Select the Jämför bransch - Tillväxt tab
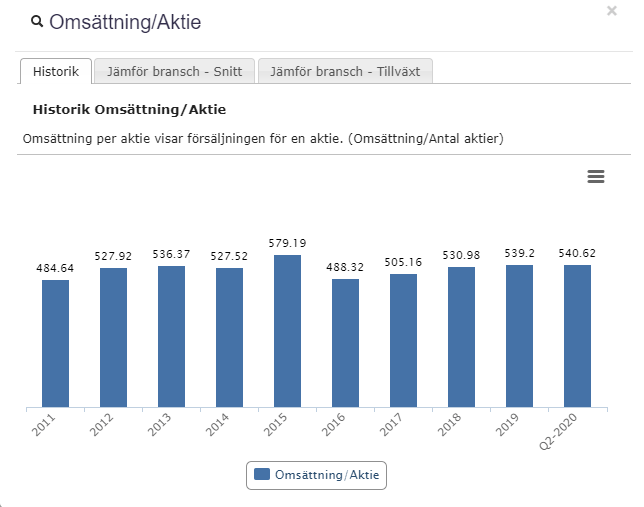The image size is (644, 507). [x=345, y=72]
